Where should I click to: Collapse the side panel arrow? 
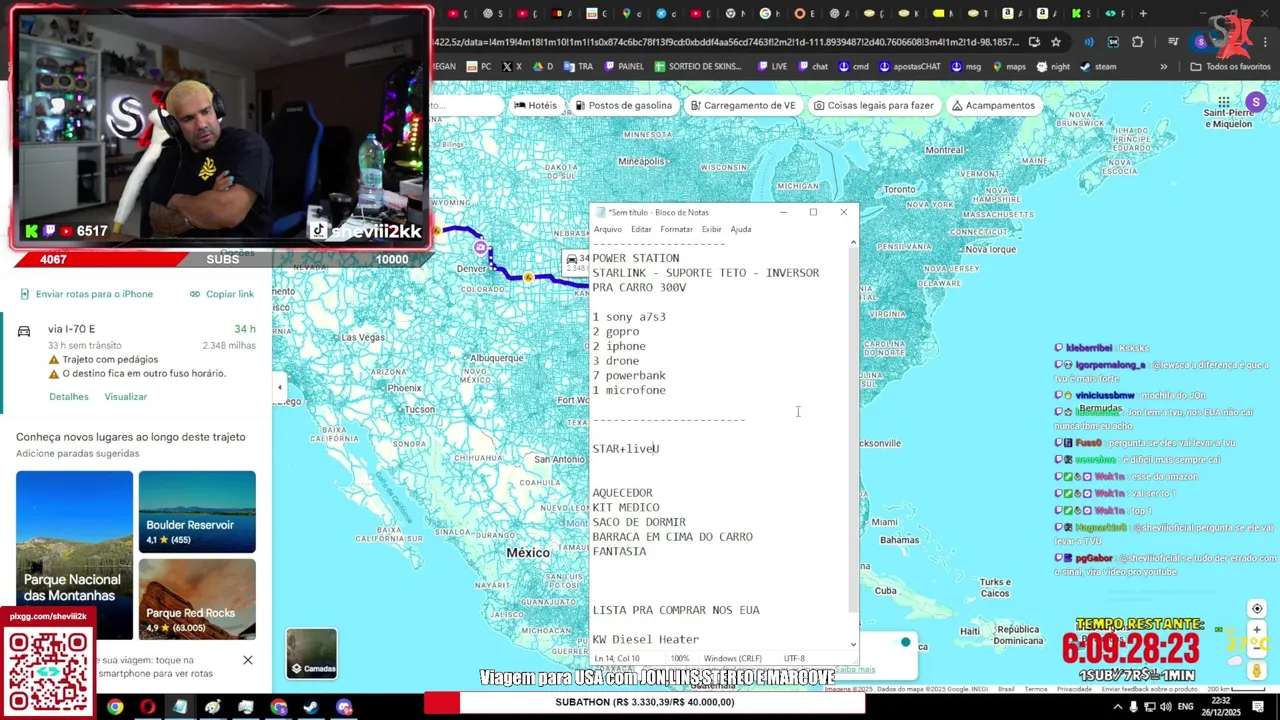[x=280, y=387]
